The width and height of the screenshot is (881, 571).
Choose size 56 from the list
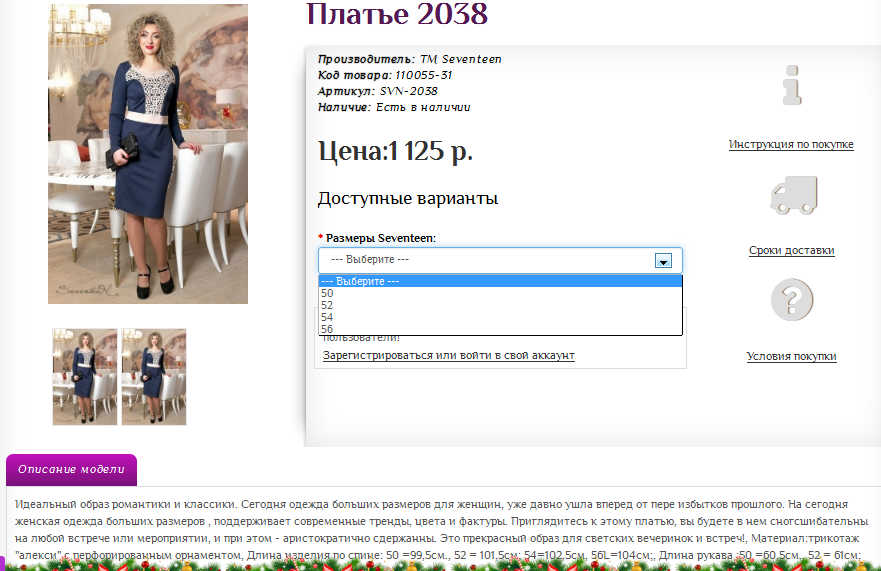(x=500, y=329)
